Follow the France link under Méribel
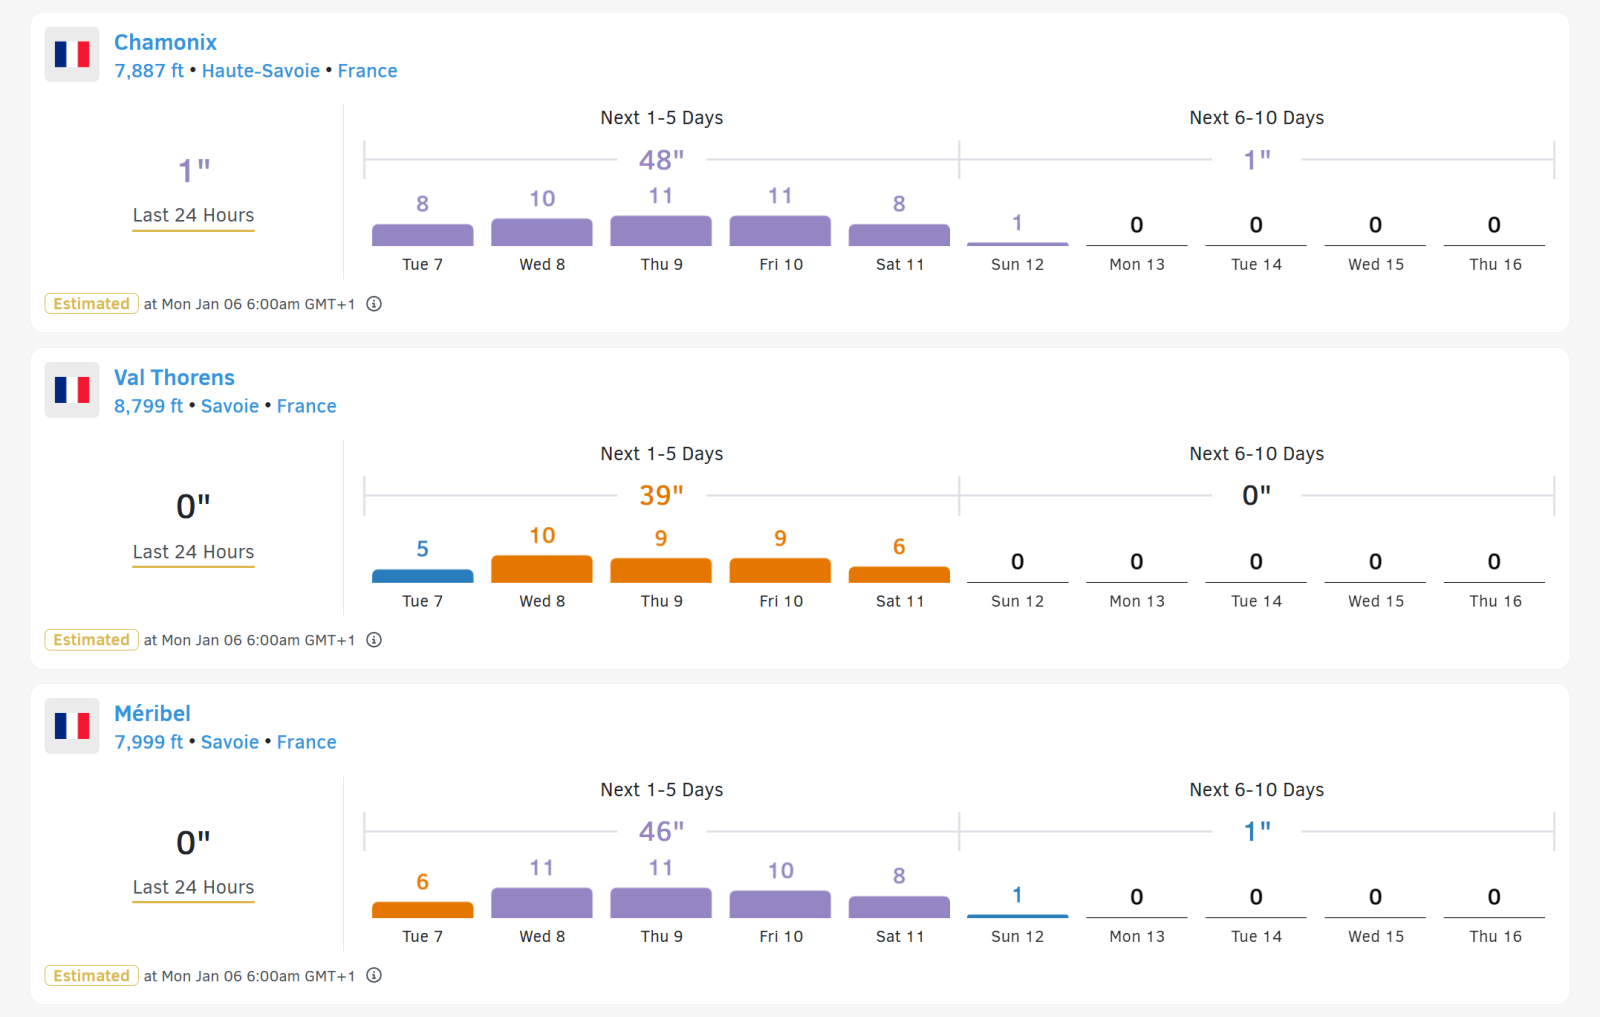The width and height of the screenshot is (1600, 1017). 307,742
